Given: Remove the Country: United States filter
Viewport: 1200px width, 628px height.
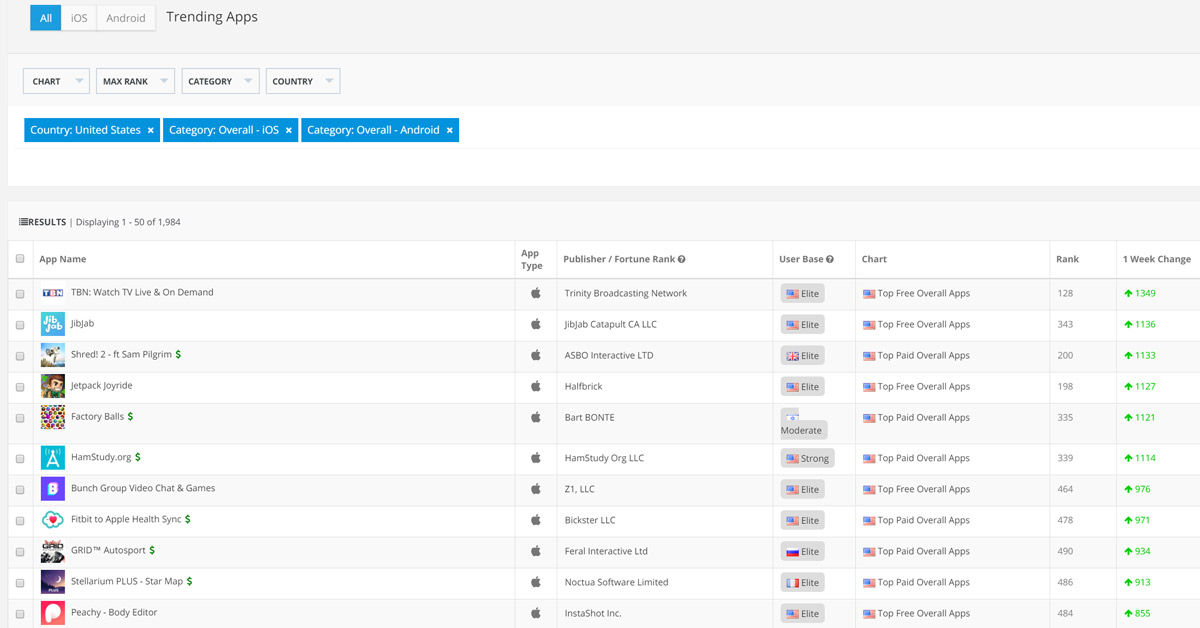Looking at the screenshot, I should (150, 130).
